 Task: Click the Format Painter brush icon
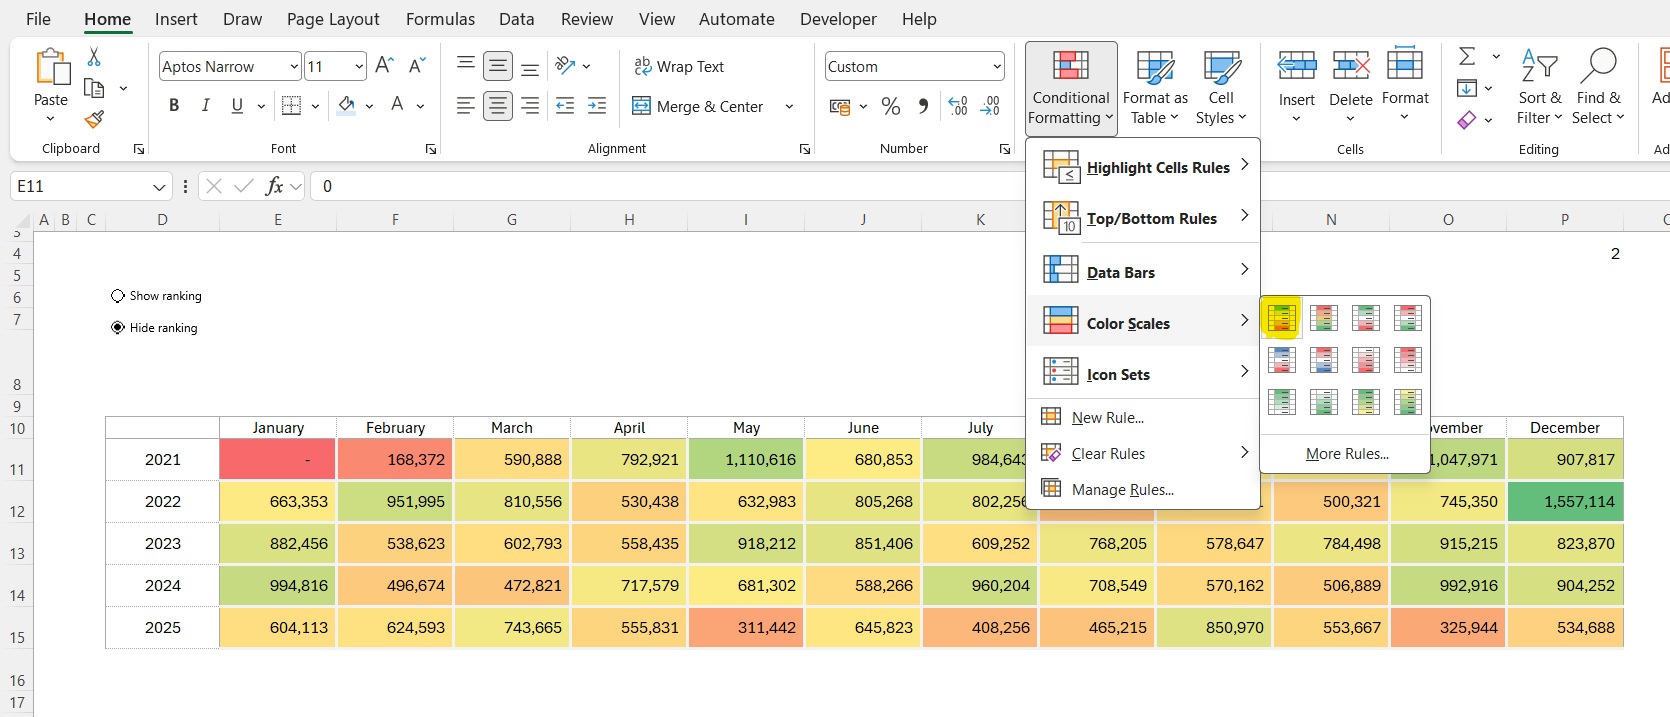point(94,120)
